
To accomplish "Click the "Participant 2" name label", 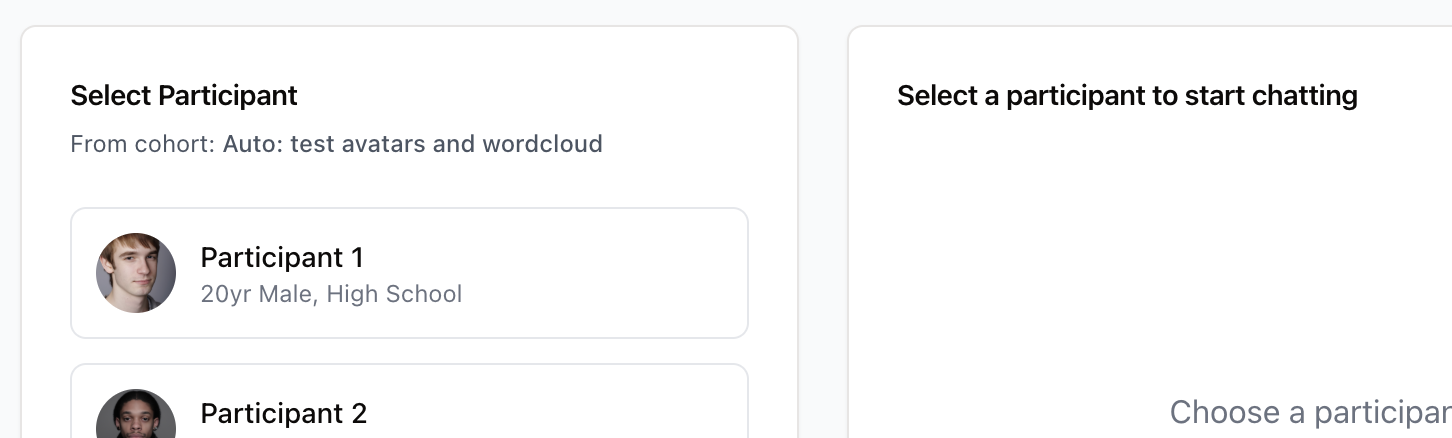I will pos(284,413).
